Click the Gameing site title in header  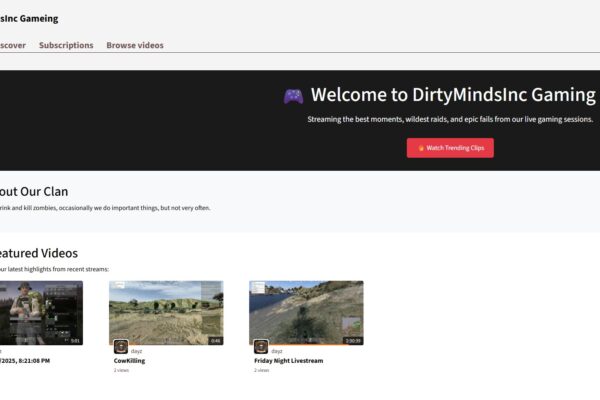[29, 18]
